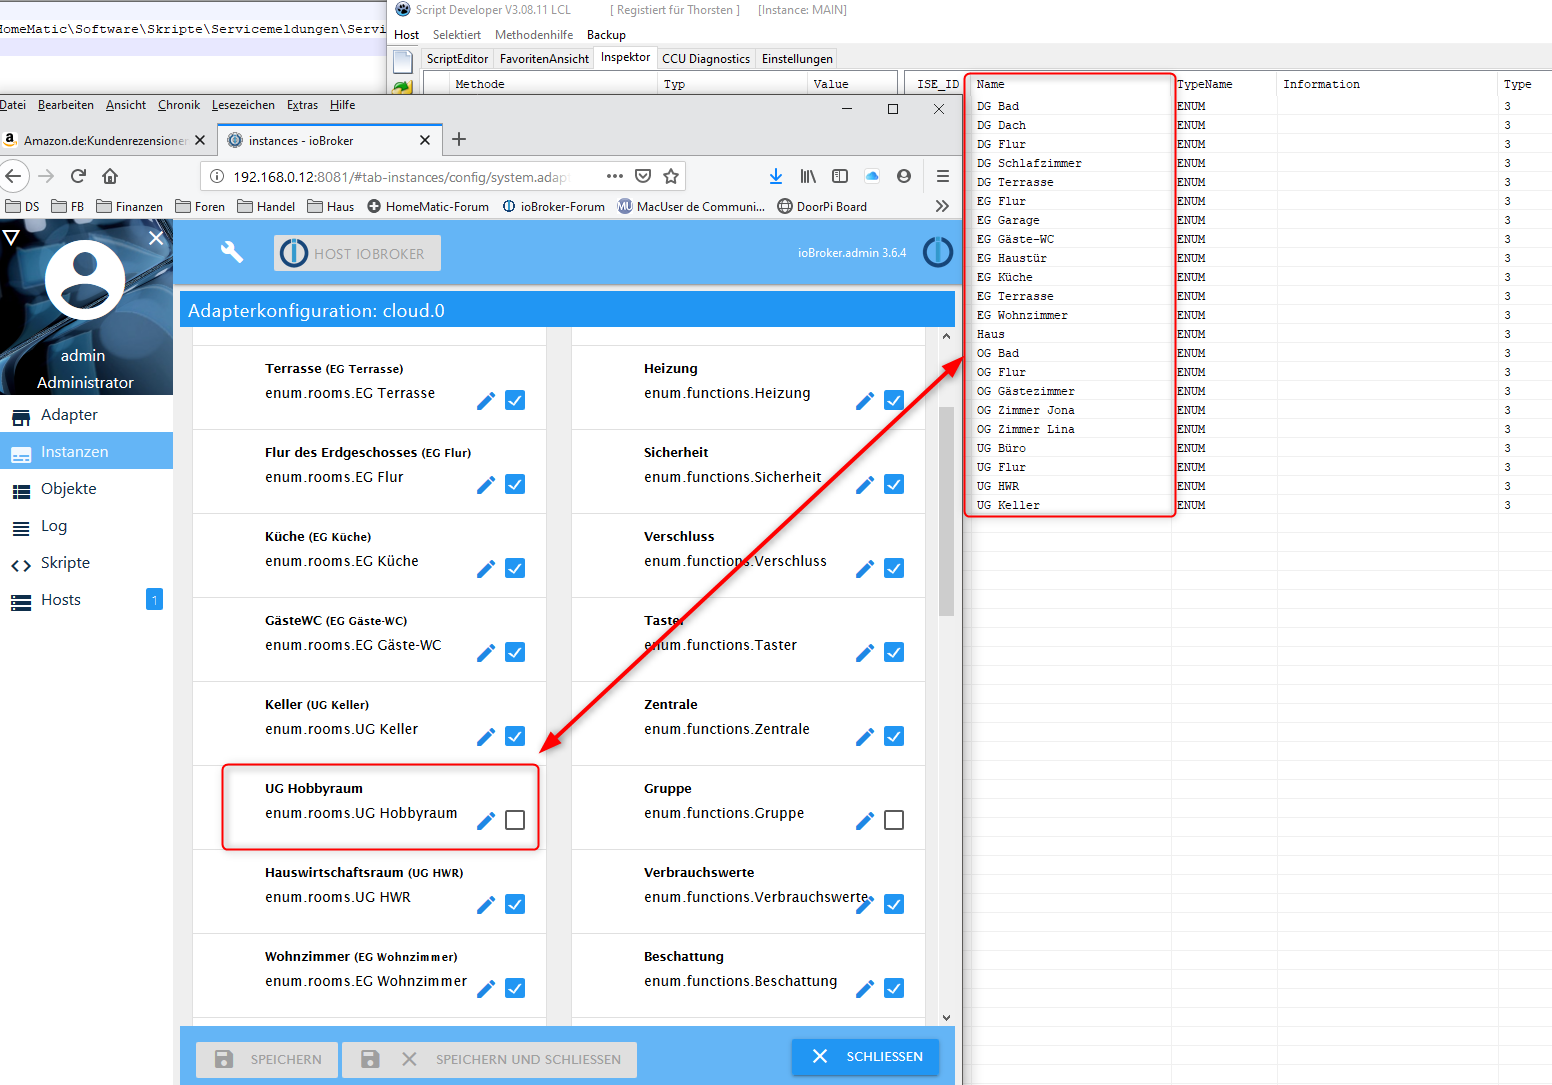Click the browser address bar
This screenshot has height=1085, width=1552.
click(400, 177)
